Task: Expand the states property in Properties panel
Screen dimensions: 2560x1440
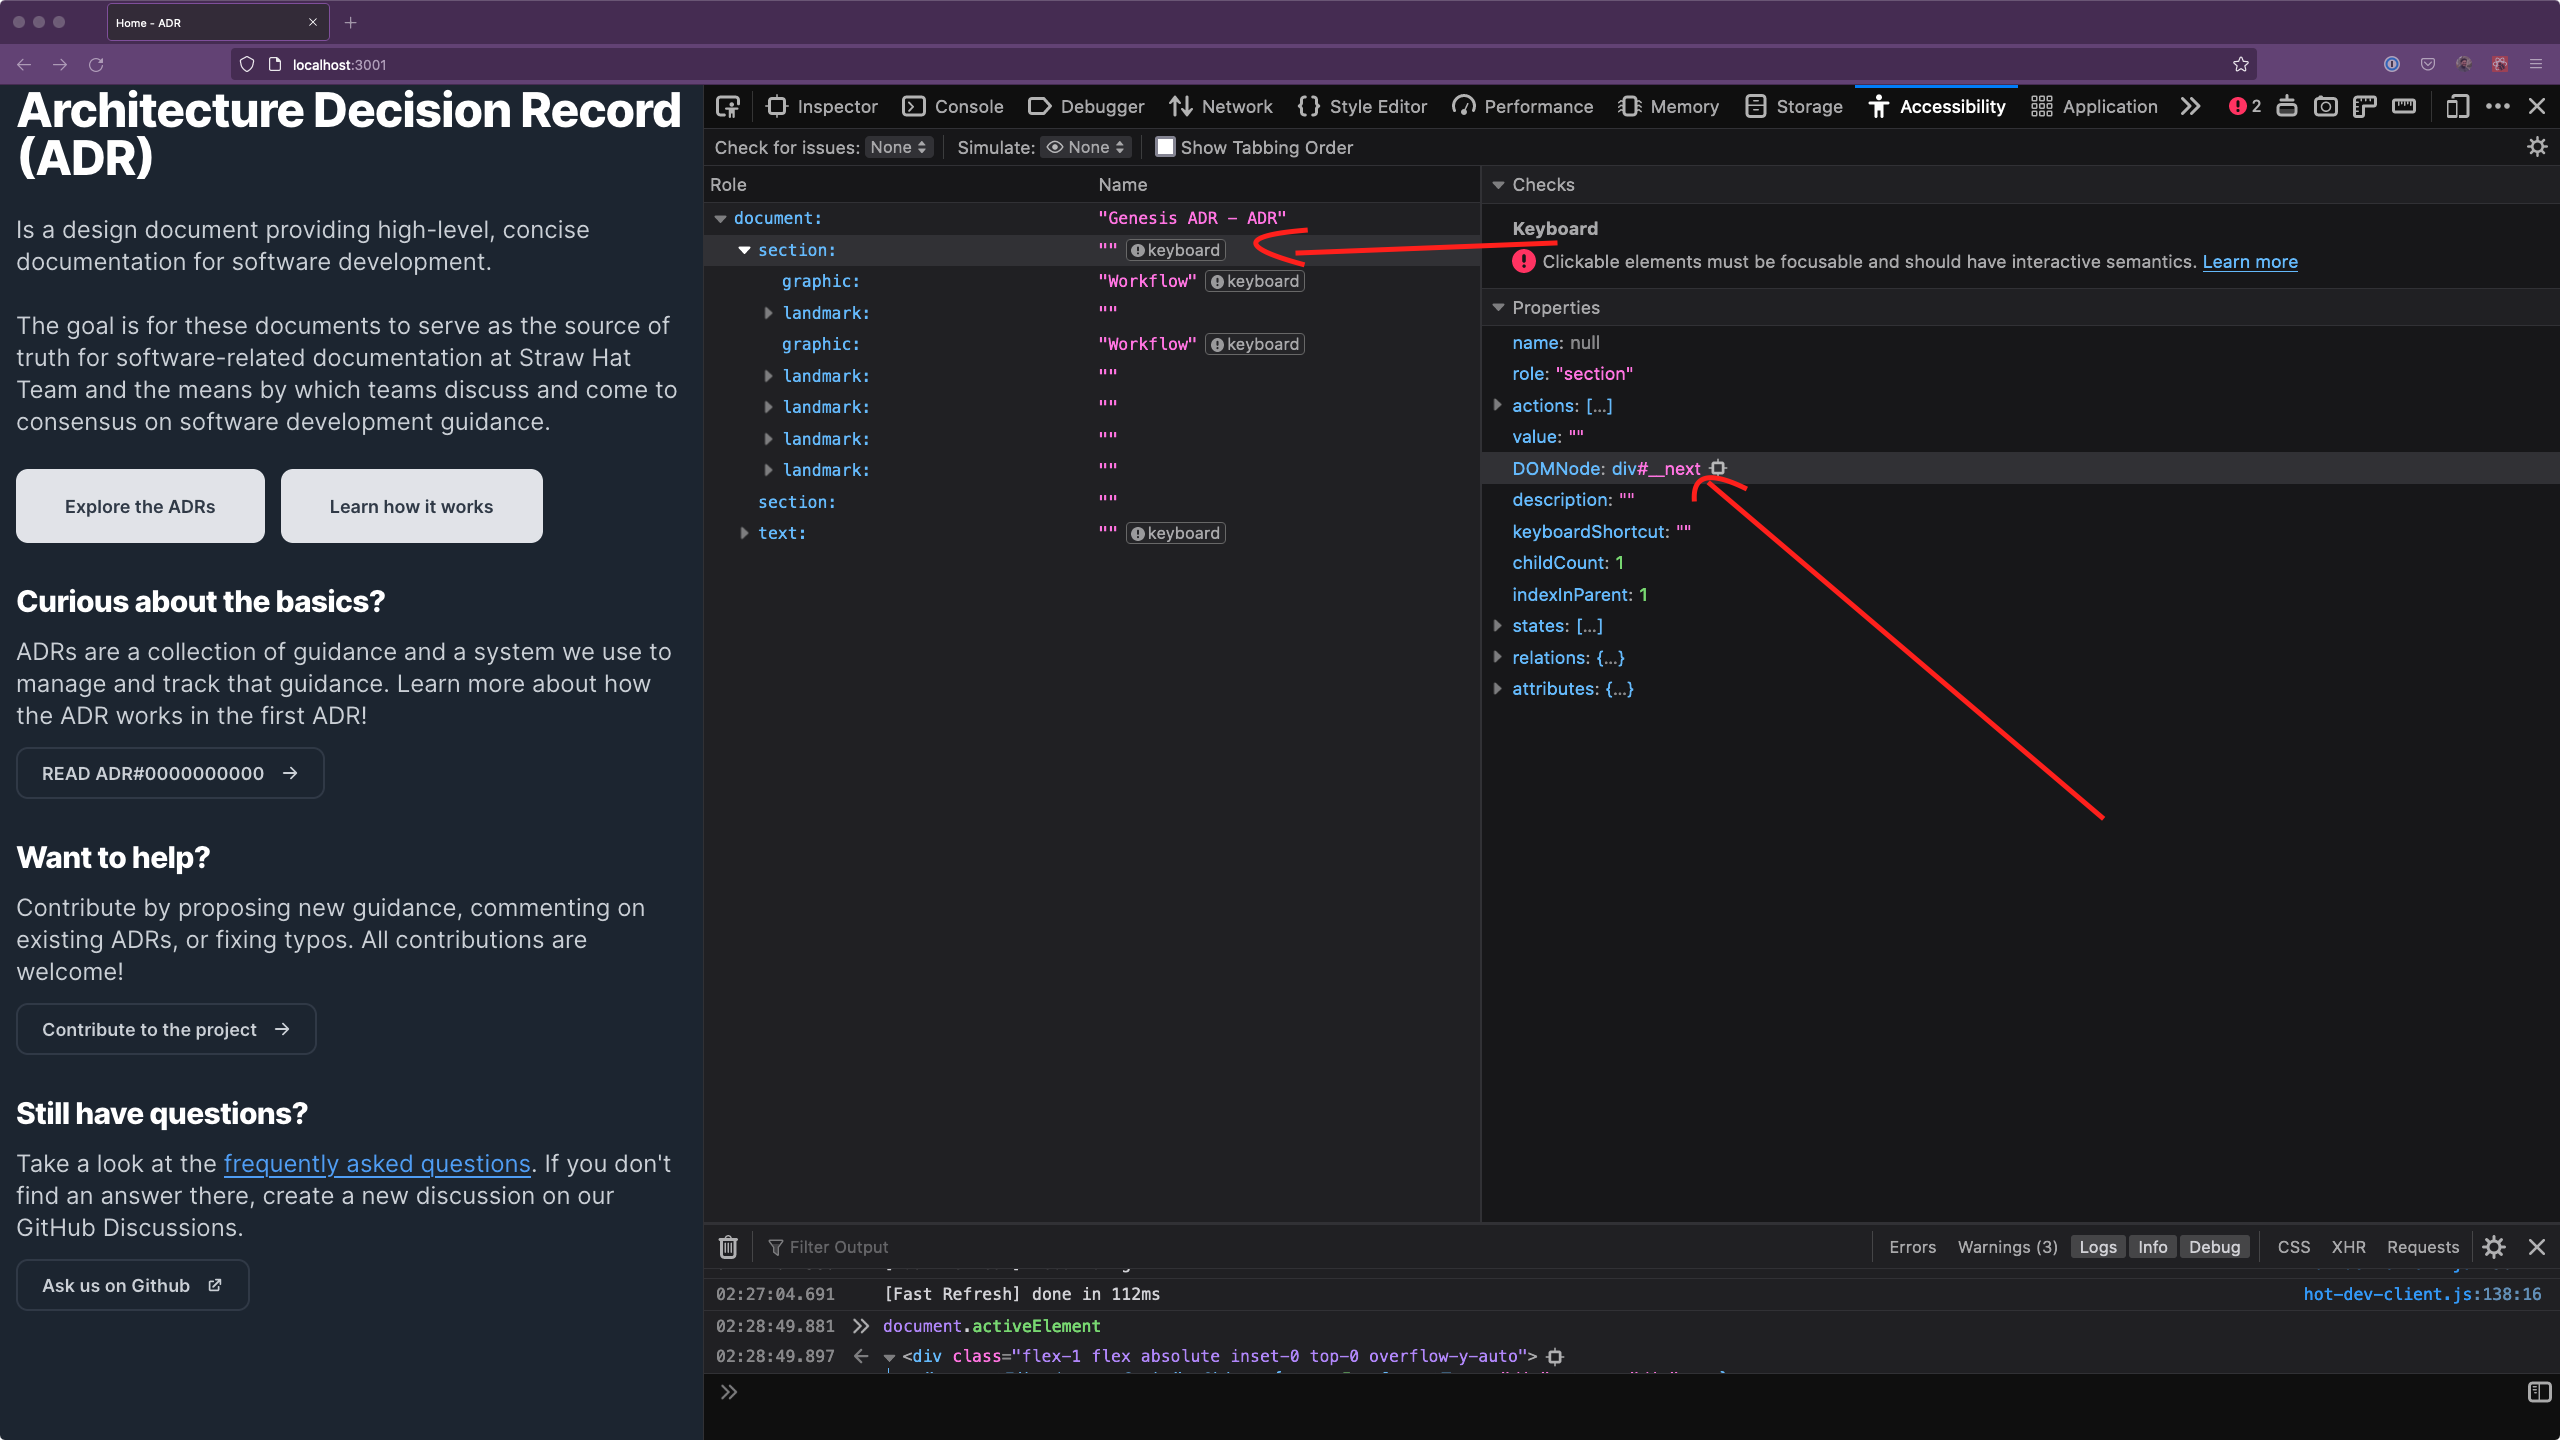Action: [x=1497, y=625]
